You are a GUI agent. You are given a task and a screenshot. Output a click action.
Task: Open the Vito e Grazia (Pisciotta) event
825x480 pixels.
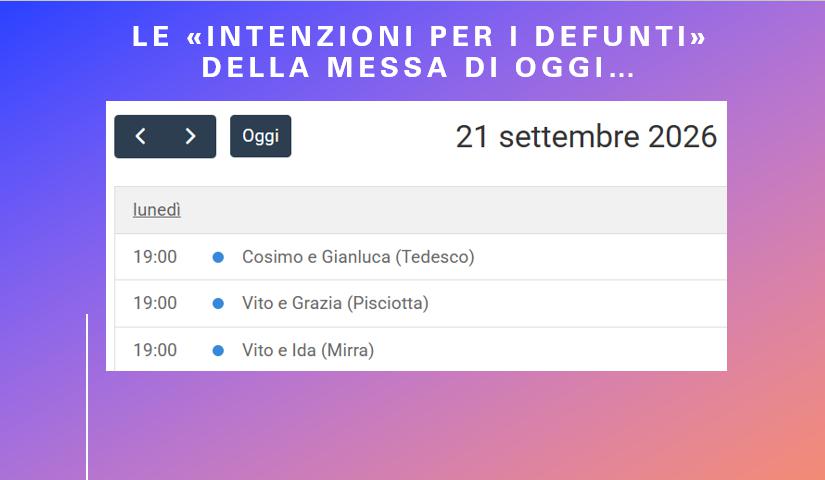[335, 303]
